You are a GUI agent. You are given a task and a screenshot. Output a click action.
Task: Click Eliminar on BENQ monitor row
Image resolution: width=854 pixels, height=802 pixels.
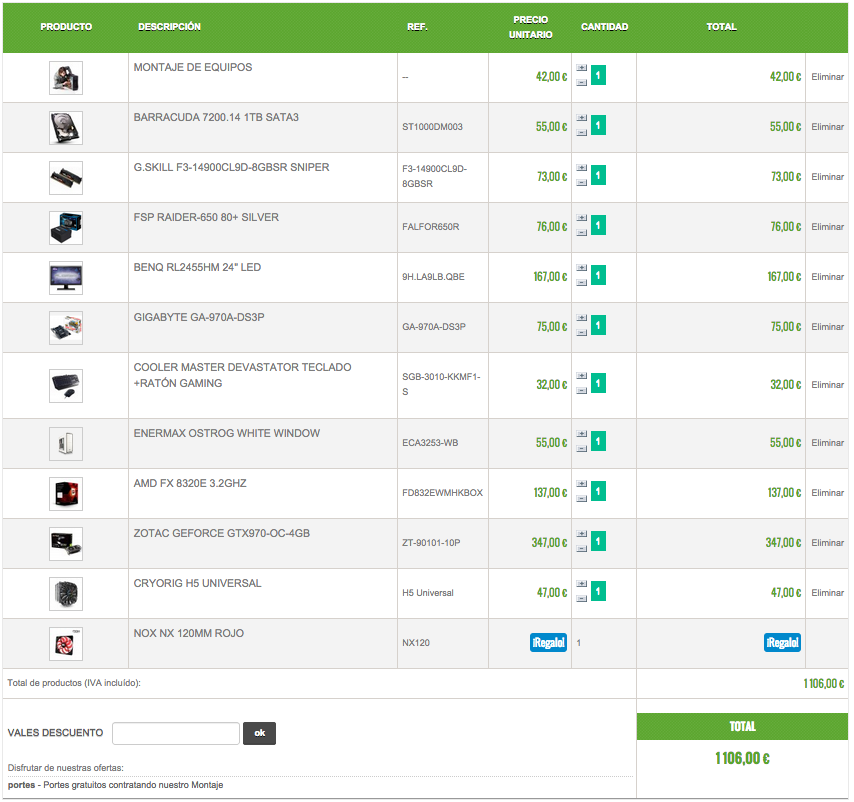click(x=827, y=277)
